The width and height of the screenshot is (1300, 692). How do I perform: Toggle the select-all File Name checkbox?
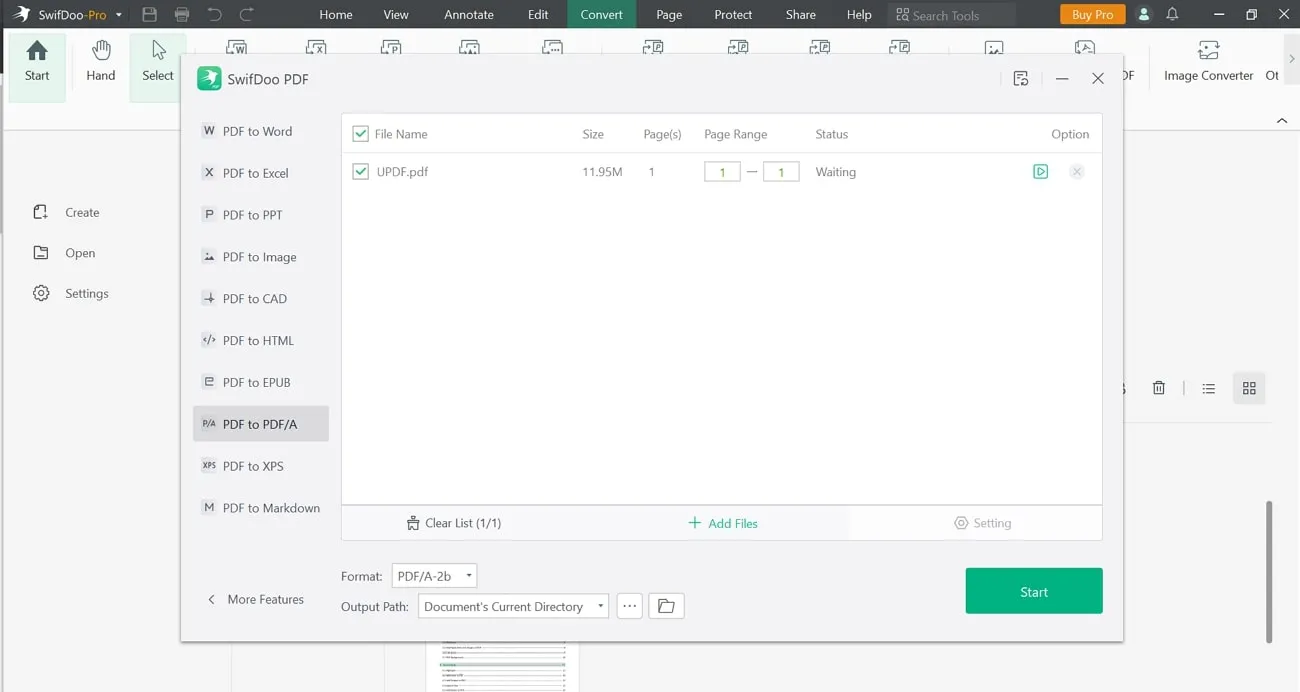pos(361,134)
